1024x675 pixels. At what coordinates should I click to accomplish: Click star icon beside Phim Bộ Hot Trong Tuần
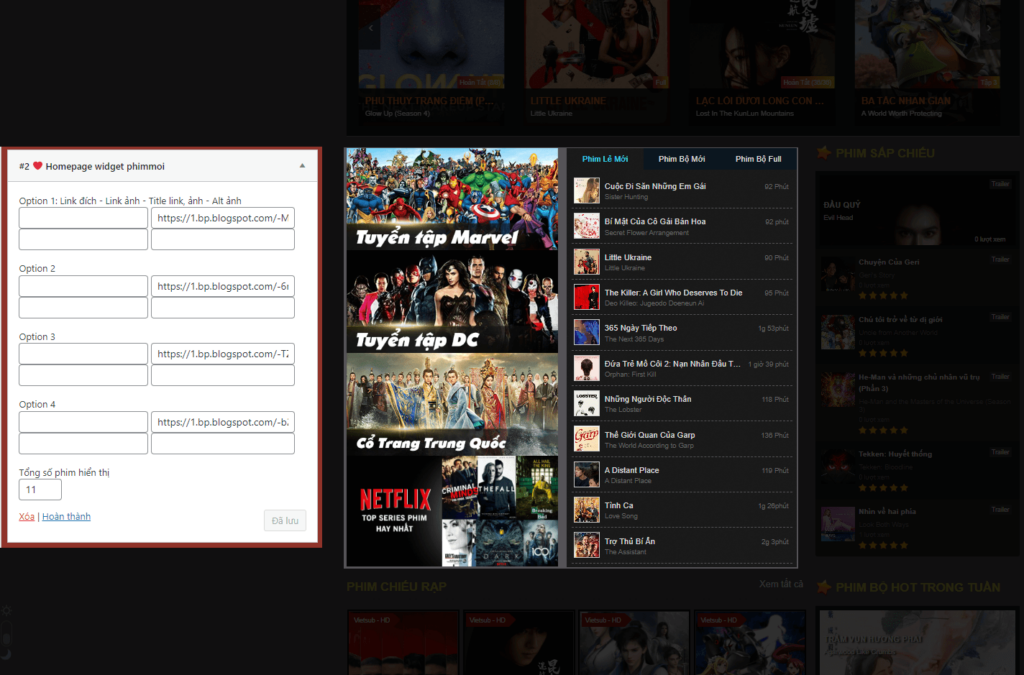coord(824,587)
